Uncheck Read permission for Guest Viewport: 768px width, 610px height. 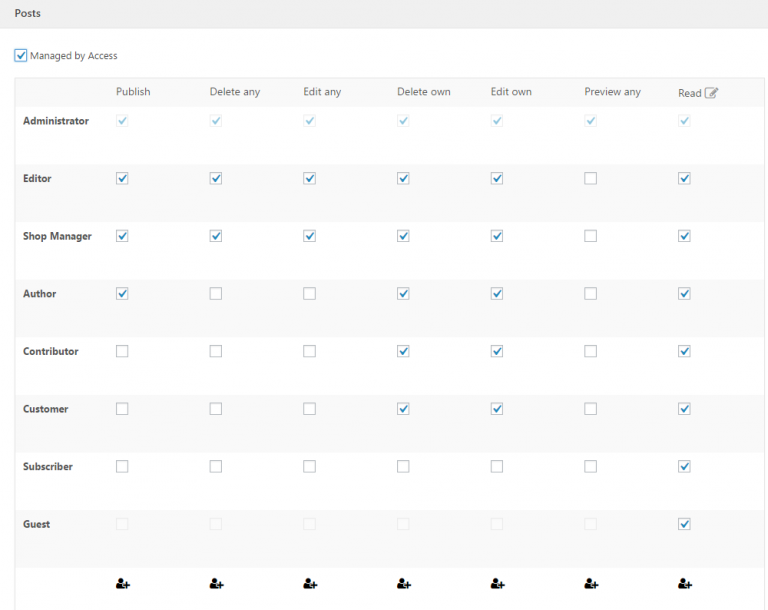[684, 524]
